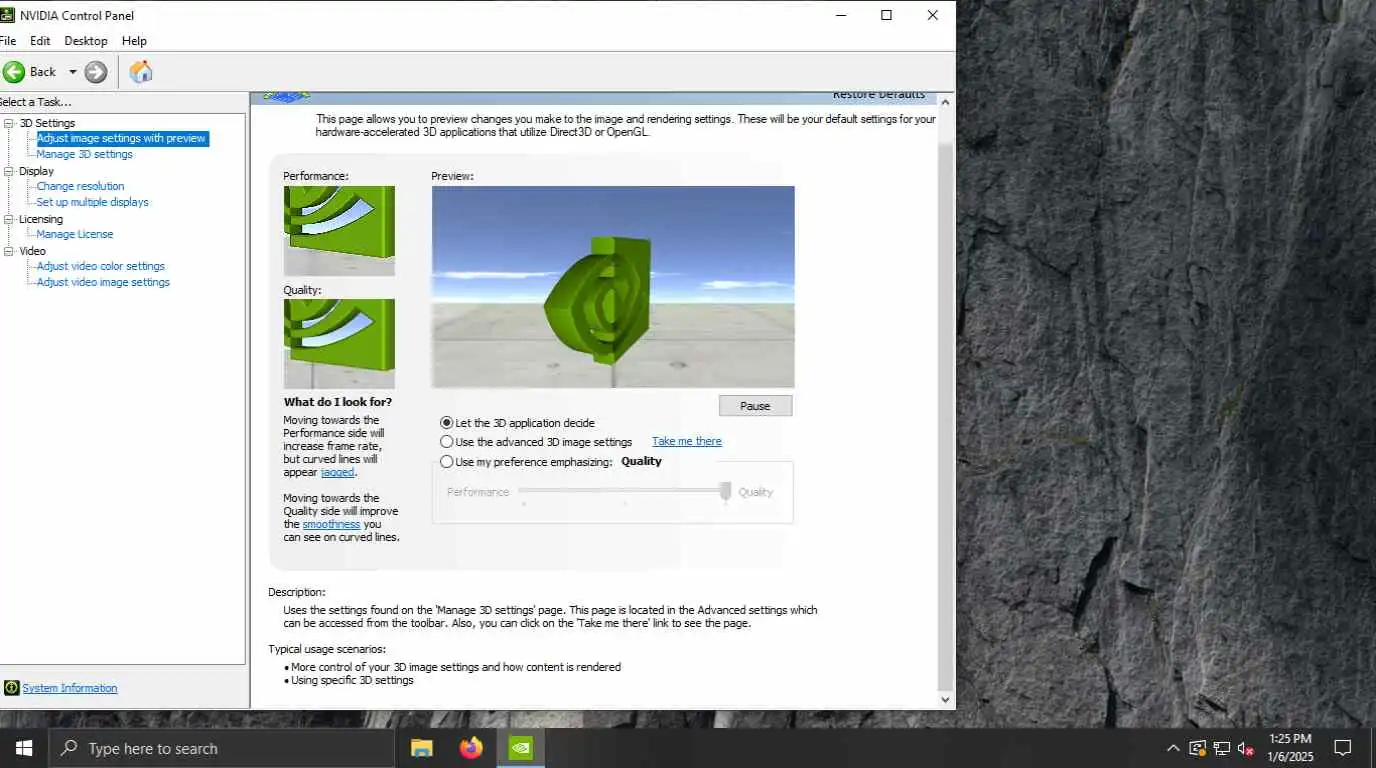Select Adjust image settings with preview
1376x768 pixels.
(x=122, y=139)
